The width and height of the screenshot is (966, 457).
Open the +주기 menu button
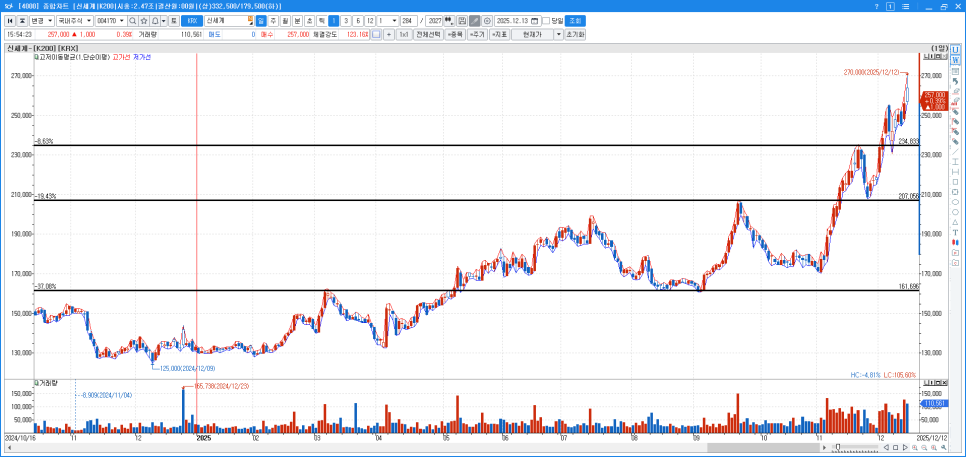click(477, 34)
